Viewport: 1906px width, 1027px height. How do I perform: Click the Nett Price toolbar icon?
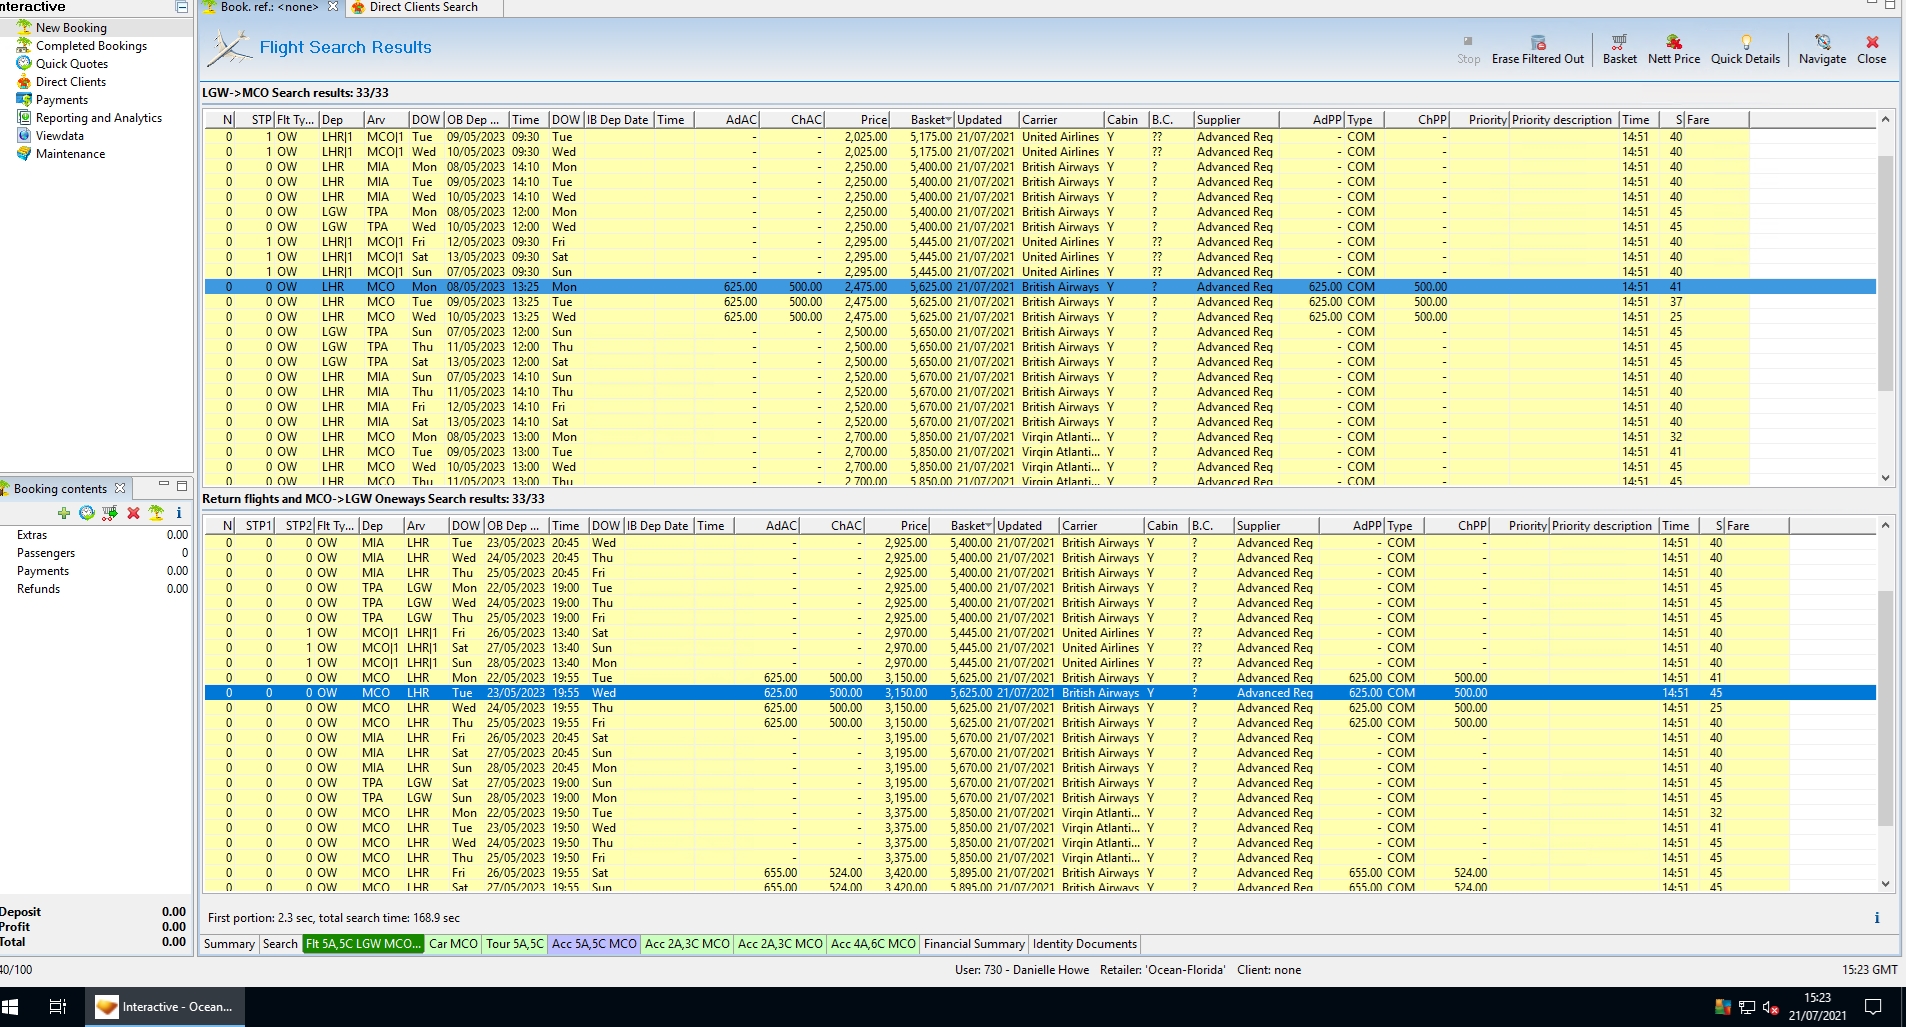(x=1673, y=42)
